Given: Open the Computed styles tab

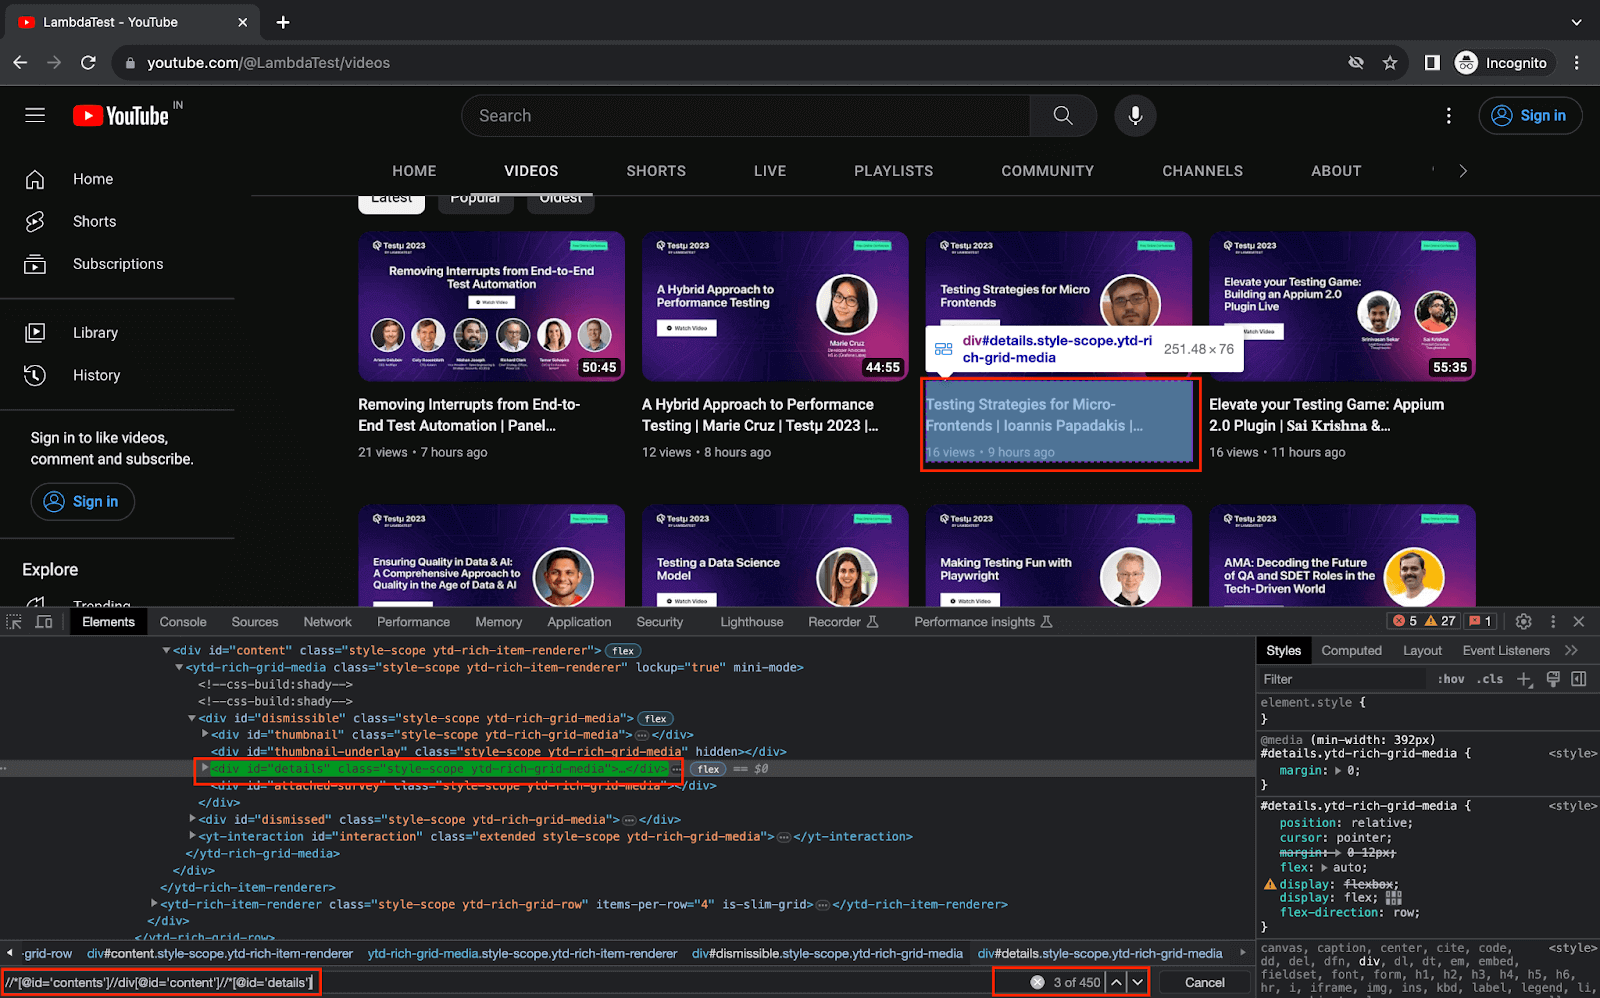Looking at the screenshot, I should pos(1351,650).
